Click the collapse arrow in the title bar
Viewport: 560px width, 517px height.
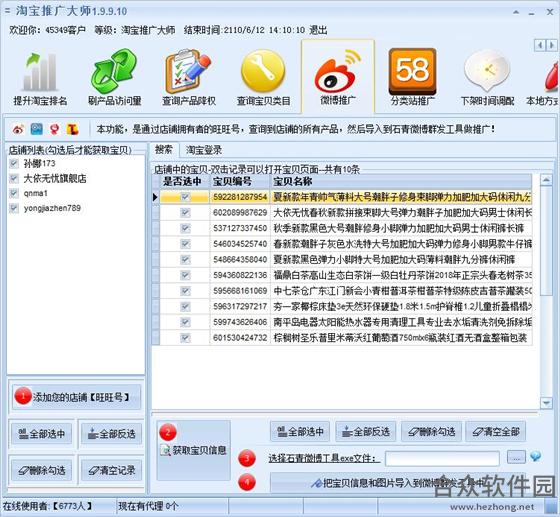516,12
